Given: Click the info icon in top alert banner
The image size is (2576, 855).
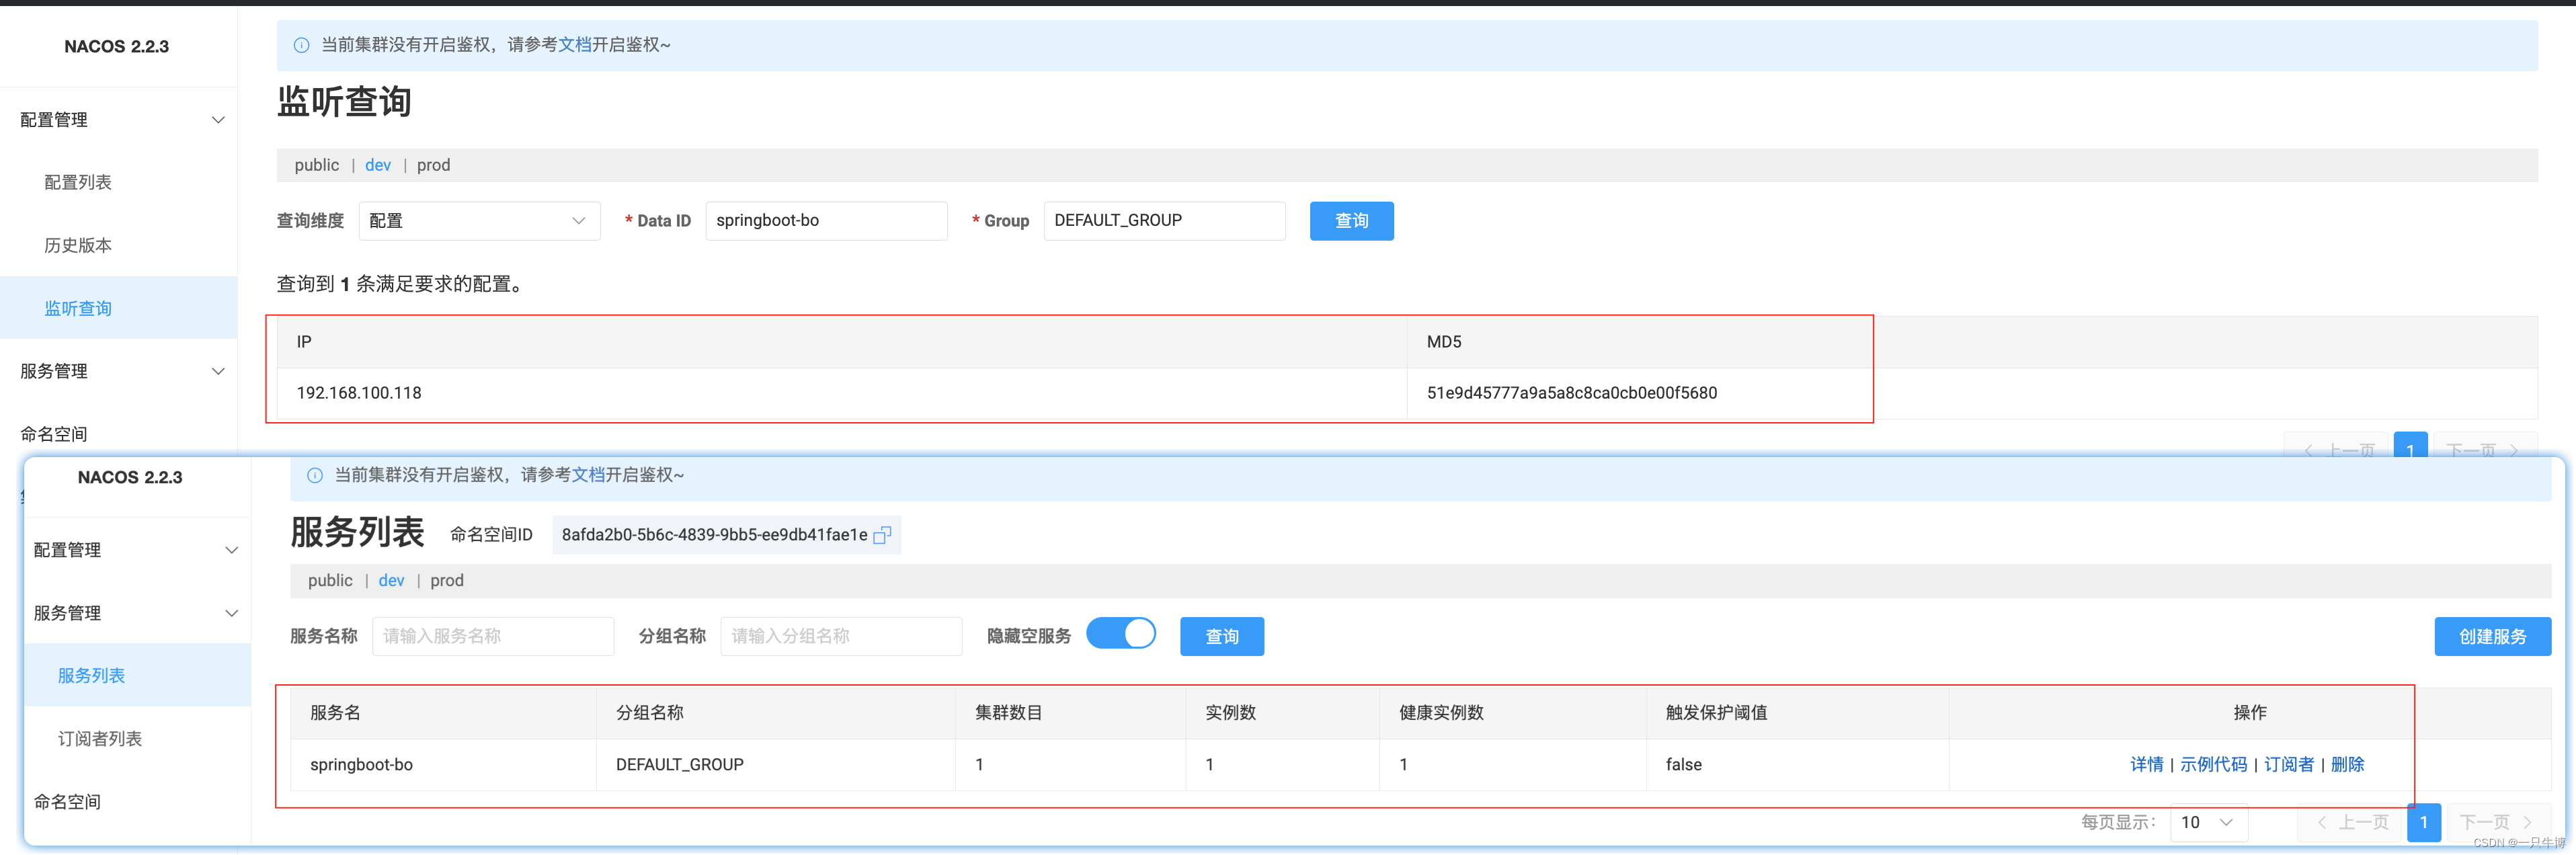Looking at the screenshot, I should coord(301,45).
